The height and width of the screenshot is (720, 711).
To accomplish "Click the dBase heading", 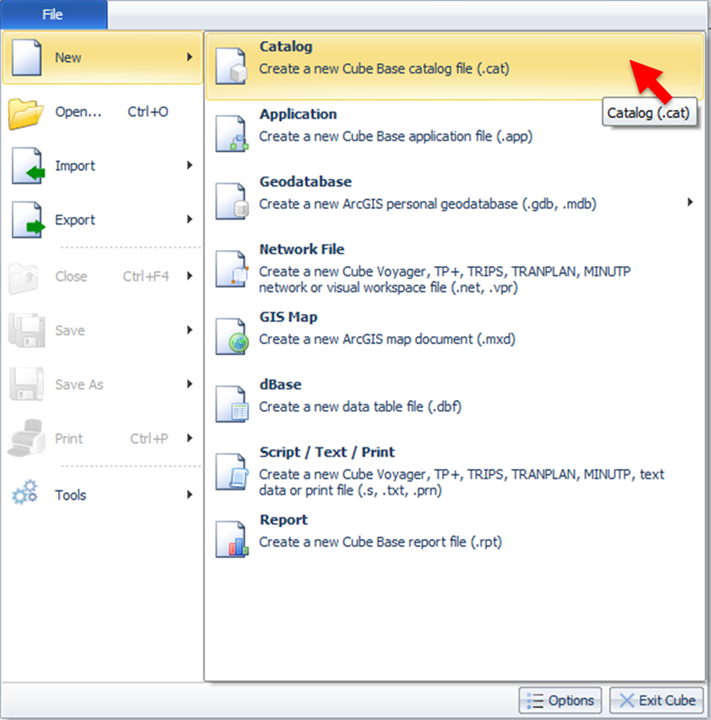I will [x=280, y=384].
